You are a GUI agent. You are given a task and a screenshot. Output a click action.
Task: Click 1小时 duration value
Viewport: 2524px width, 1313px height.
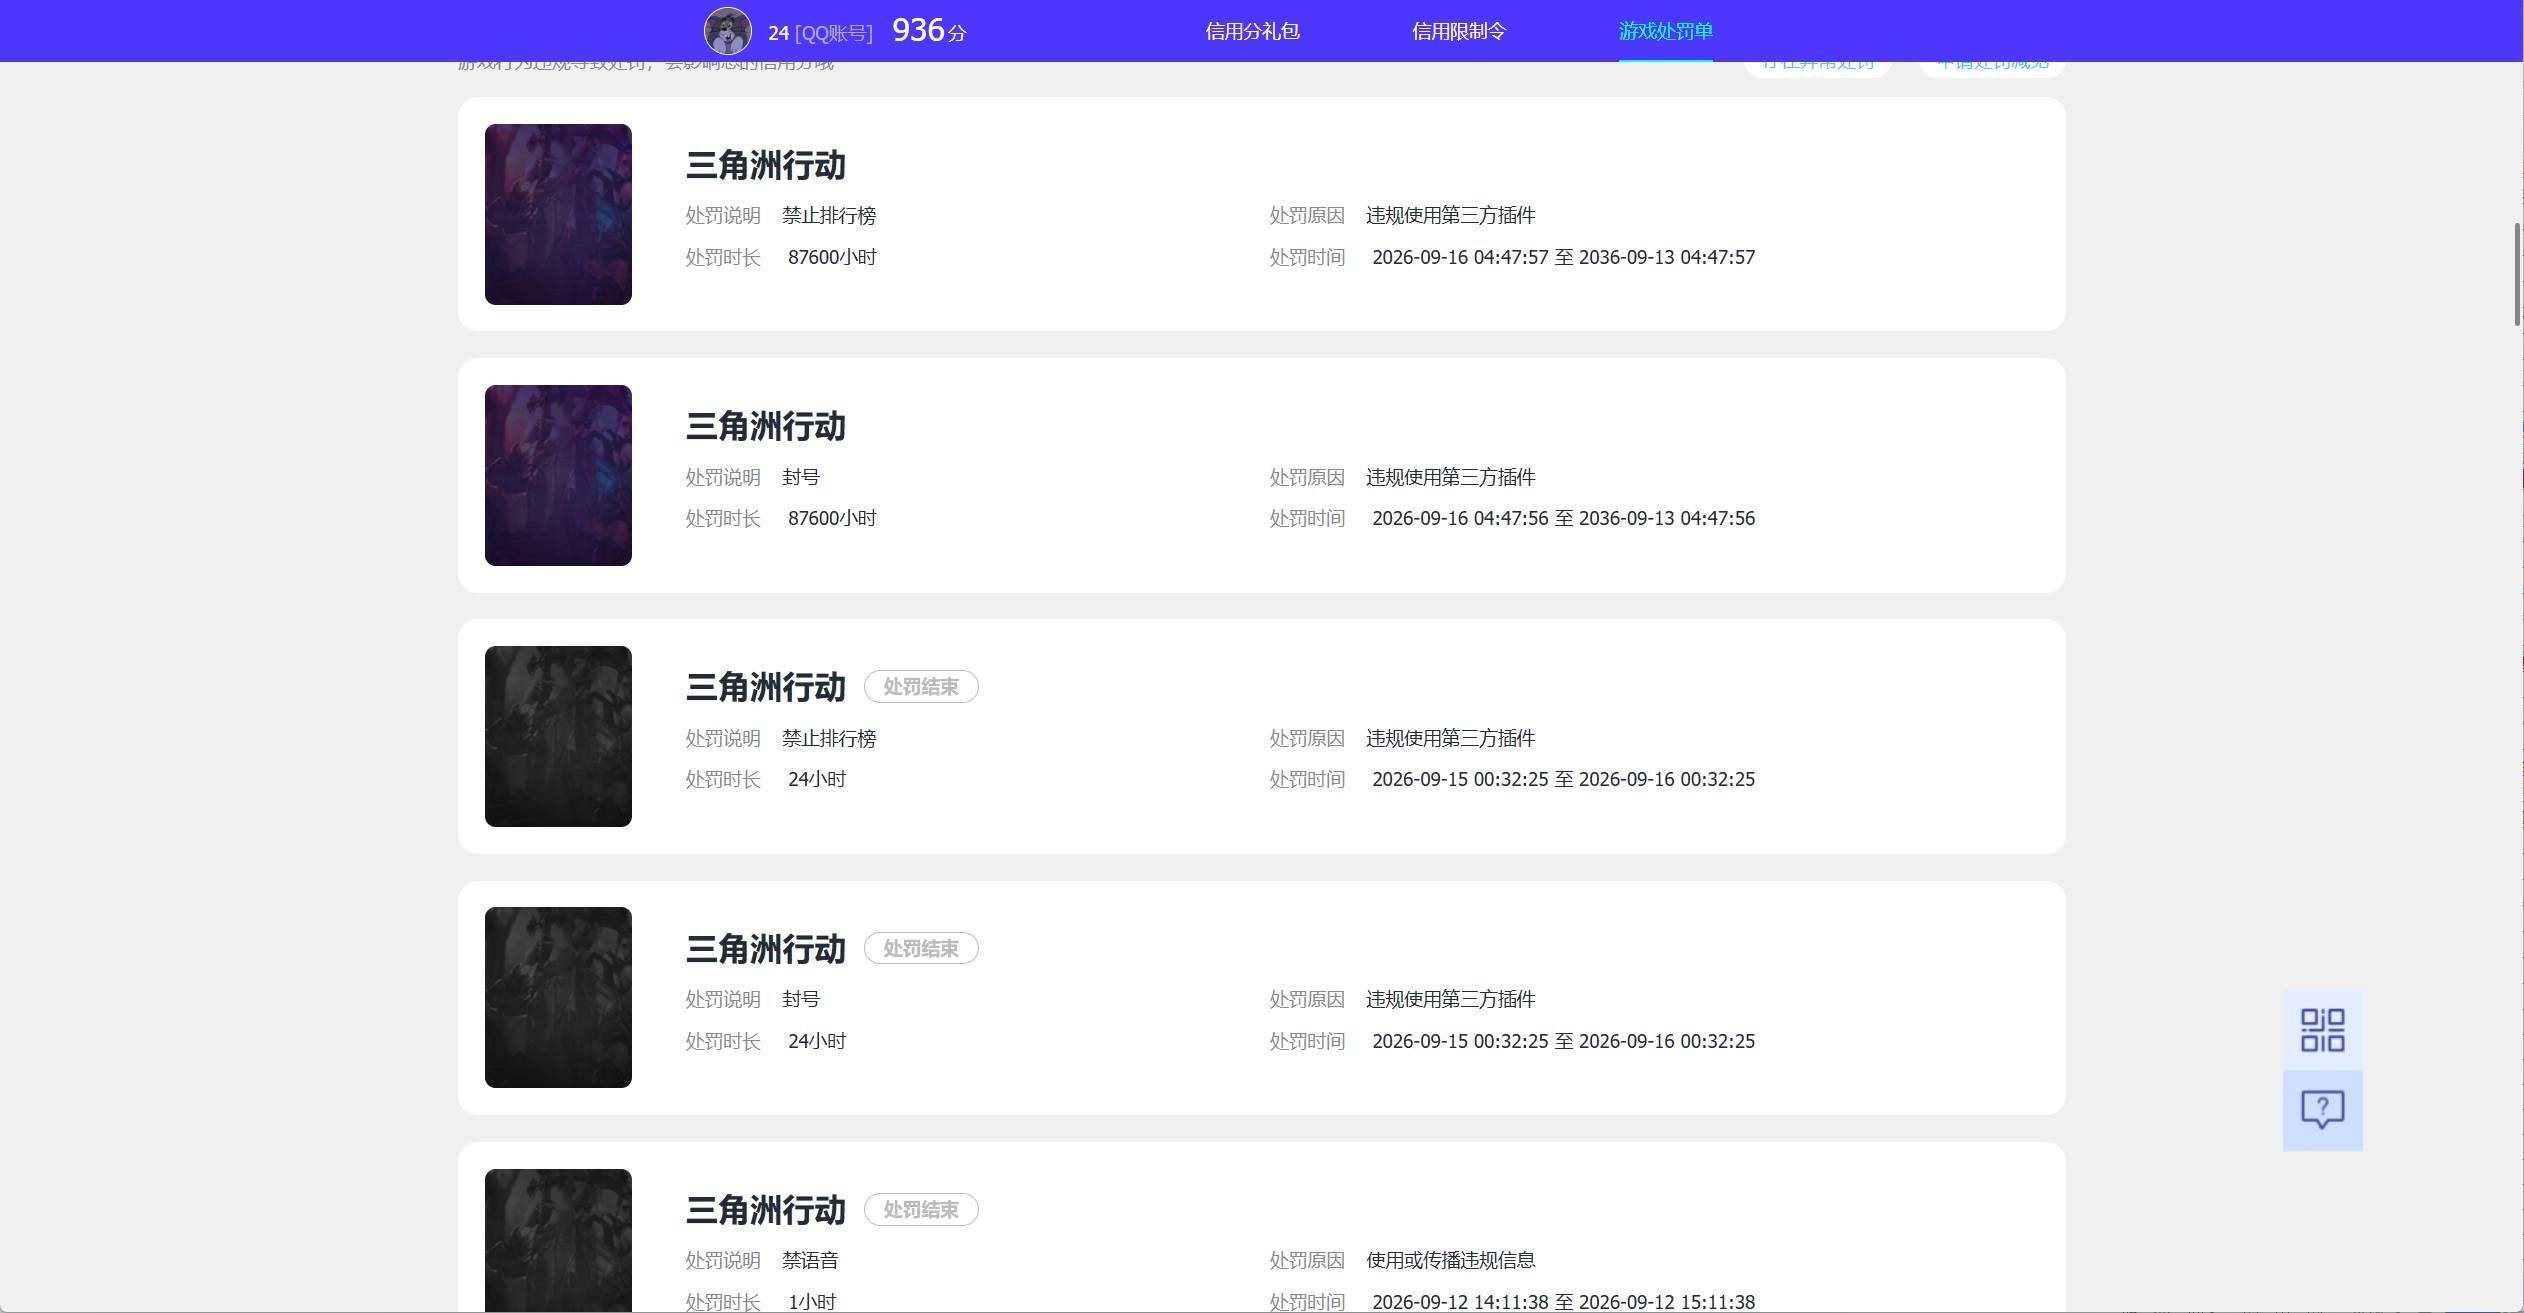[812, 1302]
